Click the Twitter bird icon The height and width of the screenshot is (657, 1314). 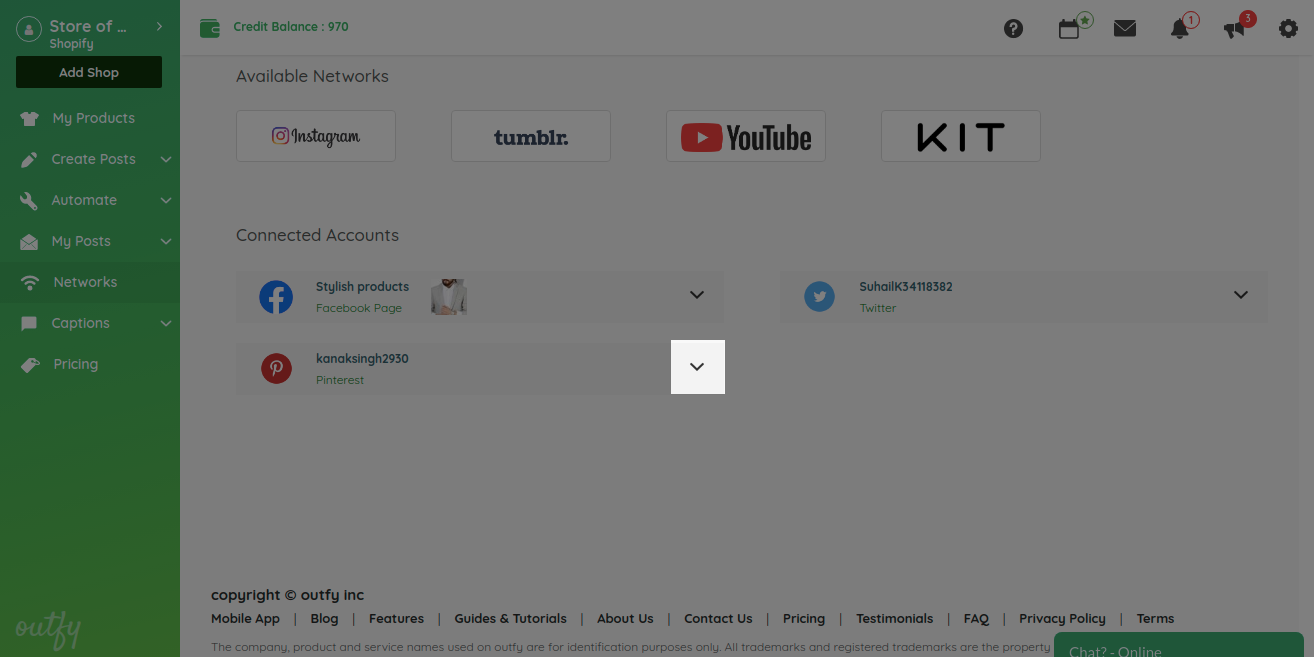click(819, 297)
